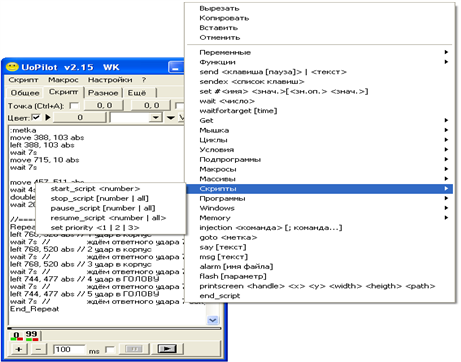This screenshot has height=362, width=461.
Task: Expand the Подпрограммы submenu
Action: tap(319, 159)
